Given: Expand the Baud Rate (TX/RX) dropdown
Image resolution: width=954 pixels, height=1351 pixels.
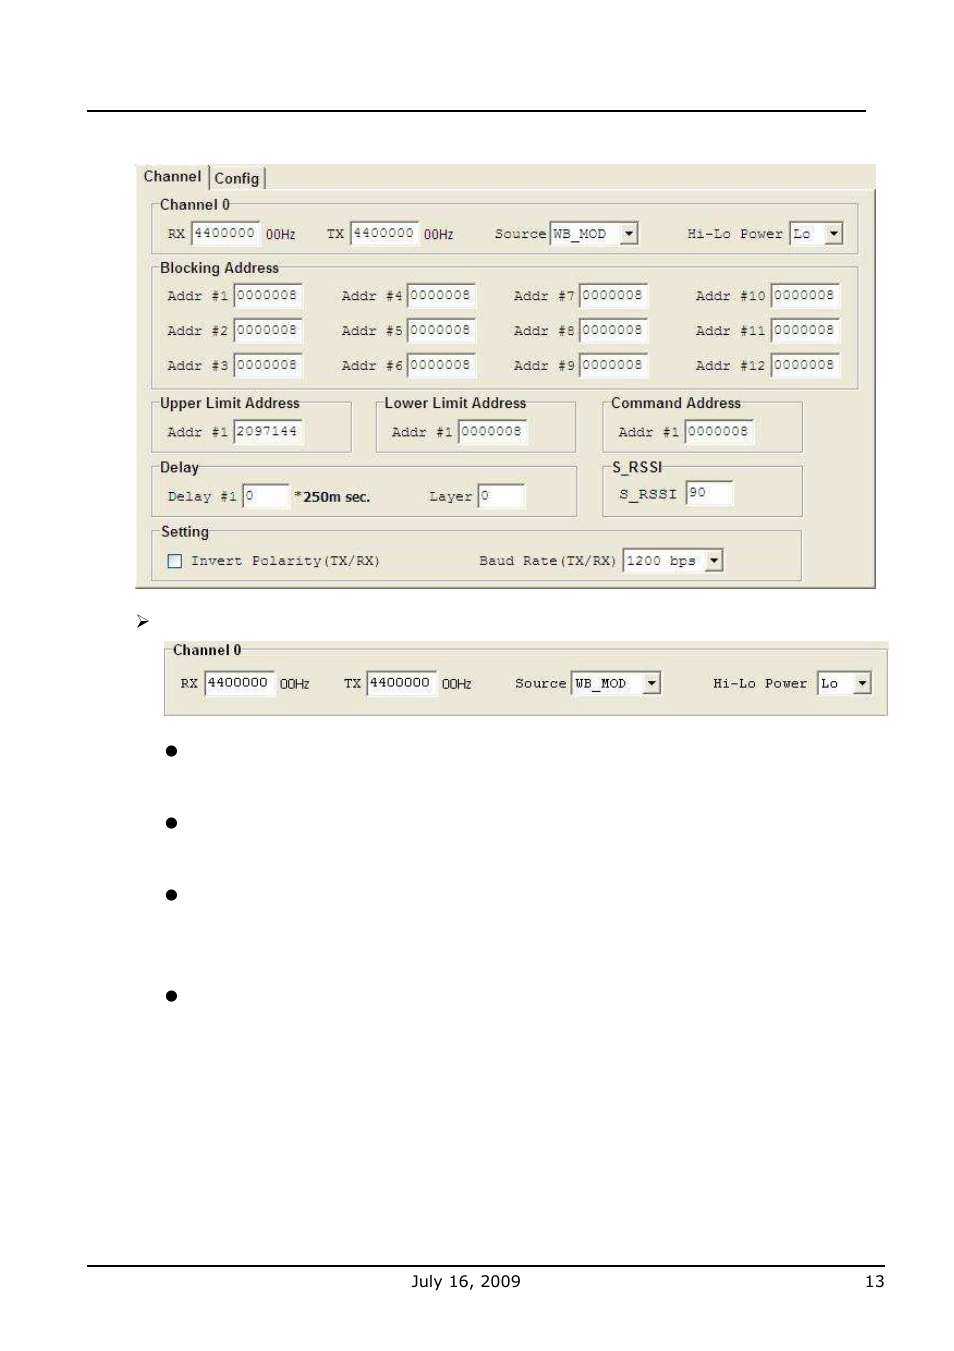Looking at the screenshot, I should (x=714, y=560).
